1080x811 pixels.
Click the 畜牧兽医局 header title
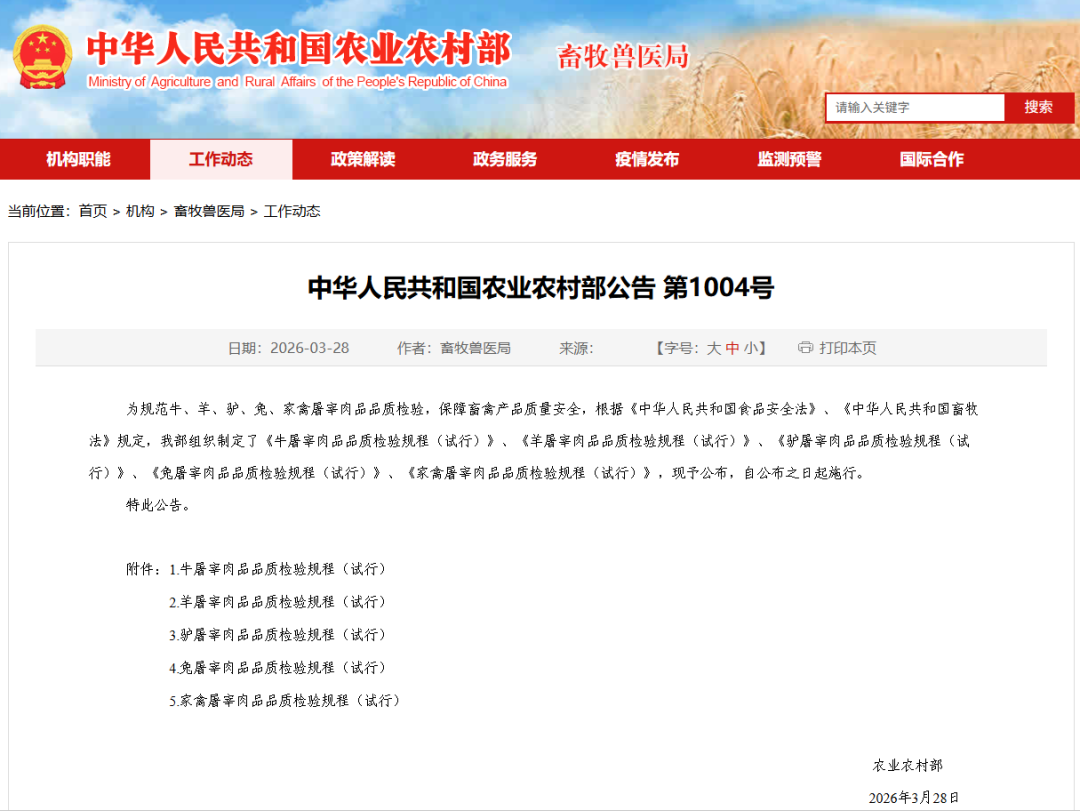click(623, 57)
